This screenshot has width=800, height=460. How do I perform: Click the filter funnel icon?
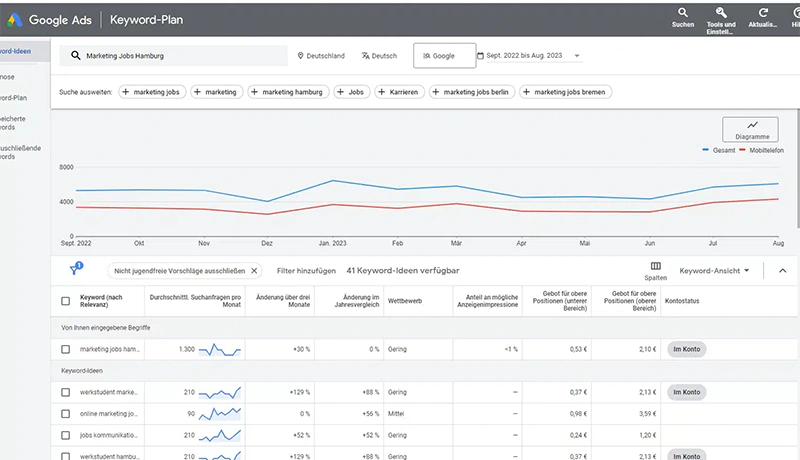[75, 269]
